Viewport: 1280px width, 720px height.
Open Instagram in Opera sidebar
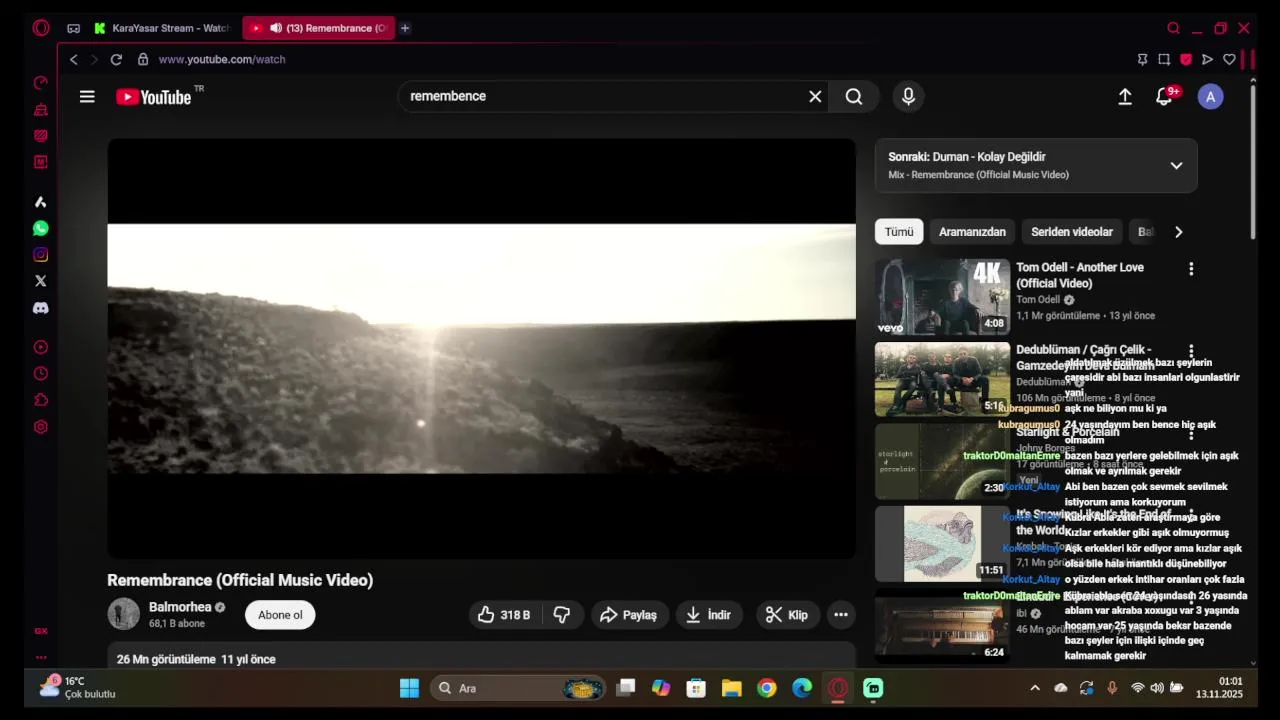point(41,255)
